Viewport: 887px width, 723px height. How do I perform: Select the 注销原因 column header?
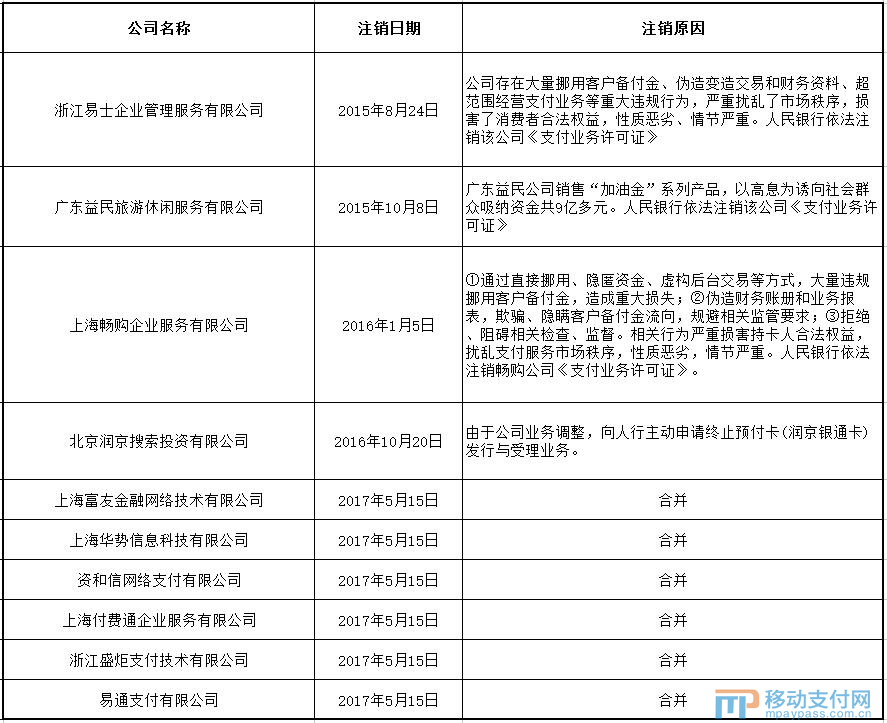click(673, 28)
